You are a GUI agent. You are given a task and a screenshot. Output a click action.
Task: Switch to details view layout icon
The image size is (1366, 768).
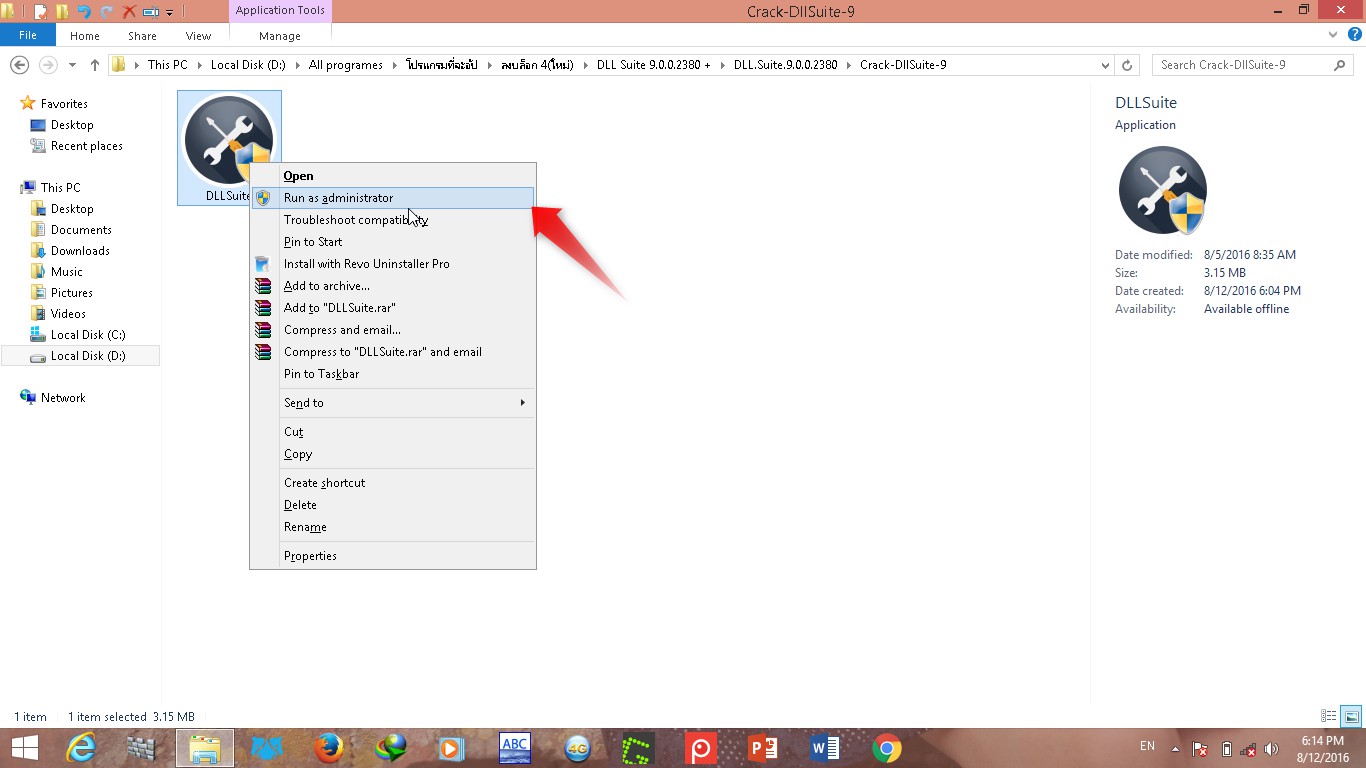click(x=1329, y=716)
